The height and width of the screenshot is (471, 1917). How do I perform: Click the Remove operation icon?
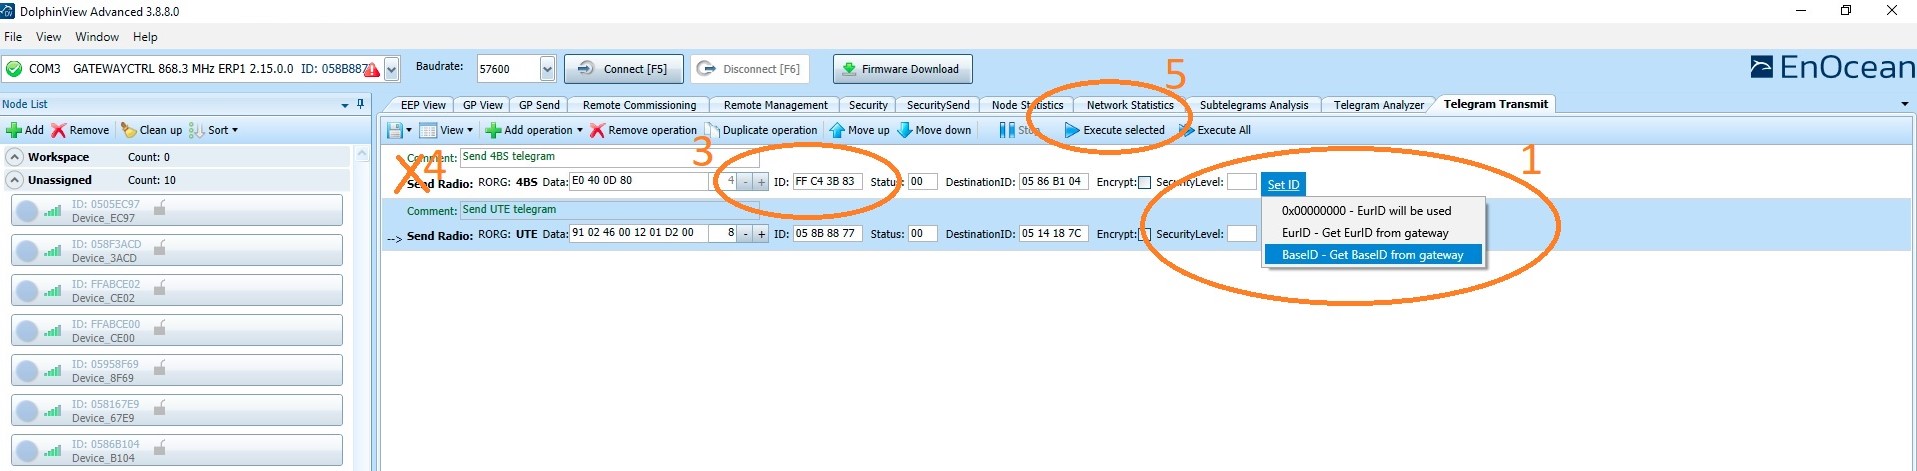click(x=597, y=130)
